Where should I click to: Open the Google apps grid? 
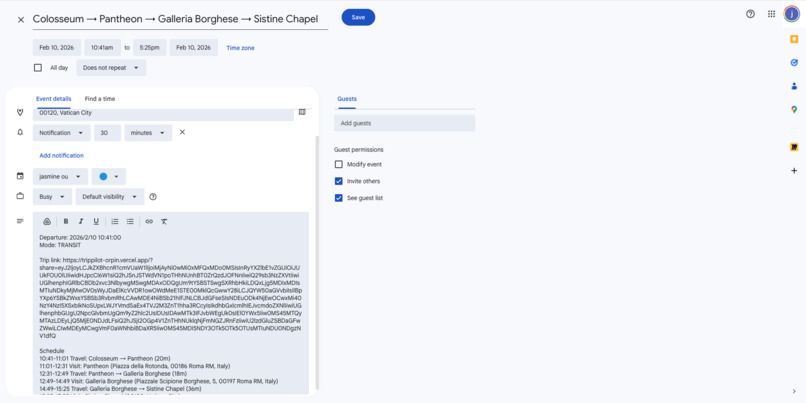(772, 14)
